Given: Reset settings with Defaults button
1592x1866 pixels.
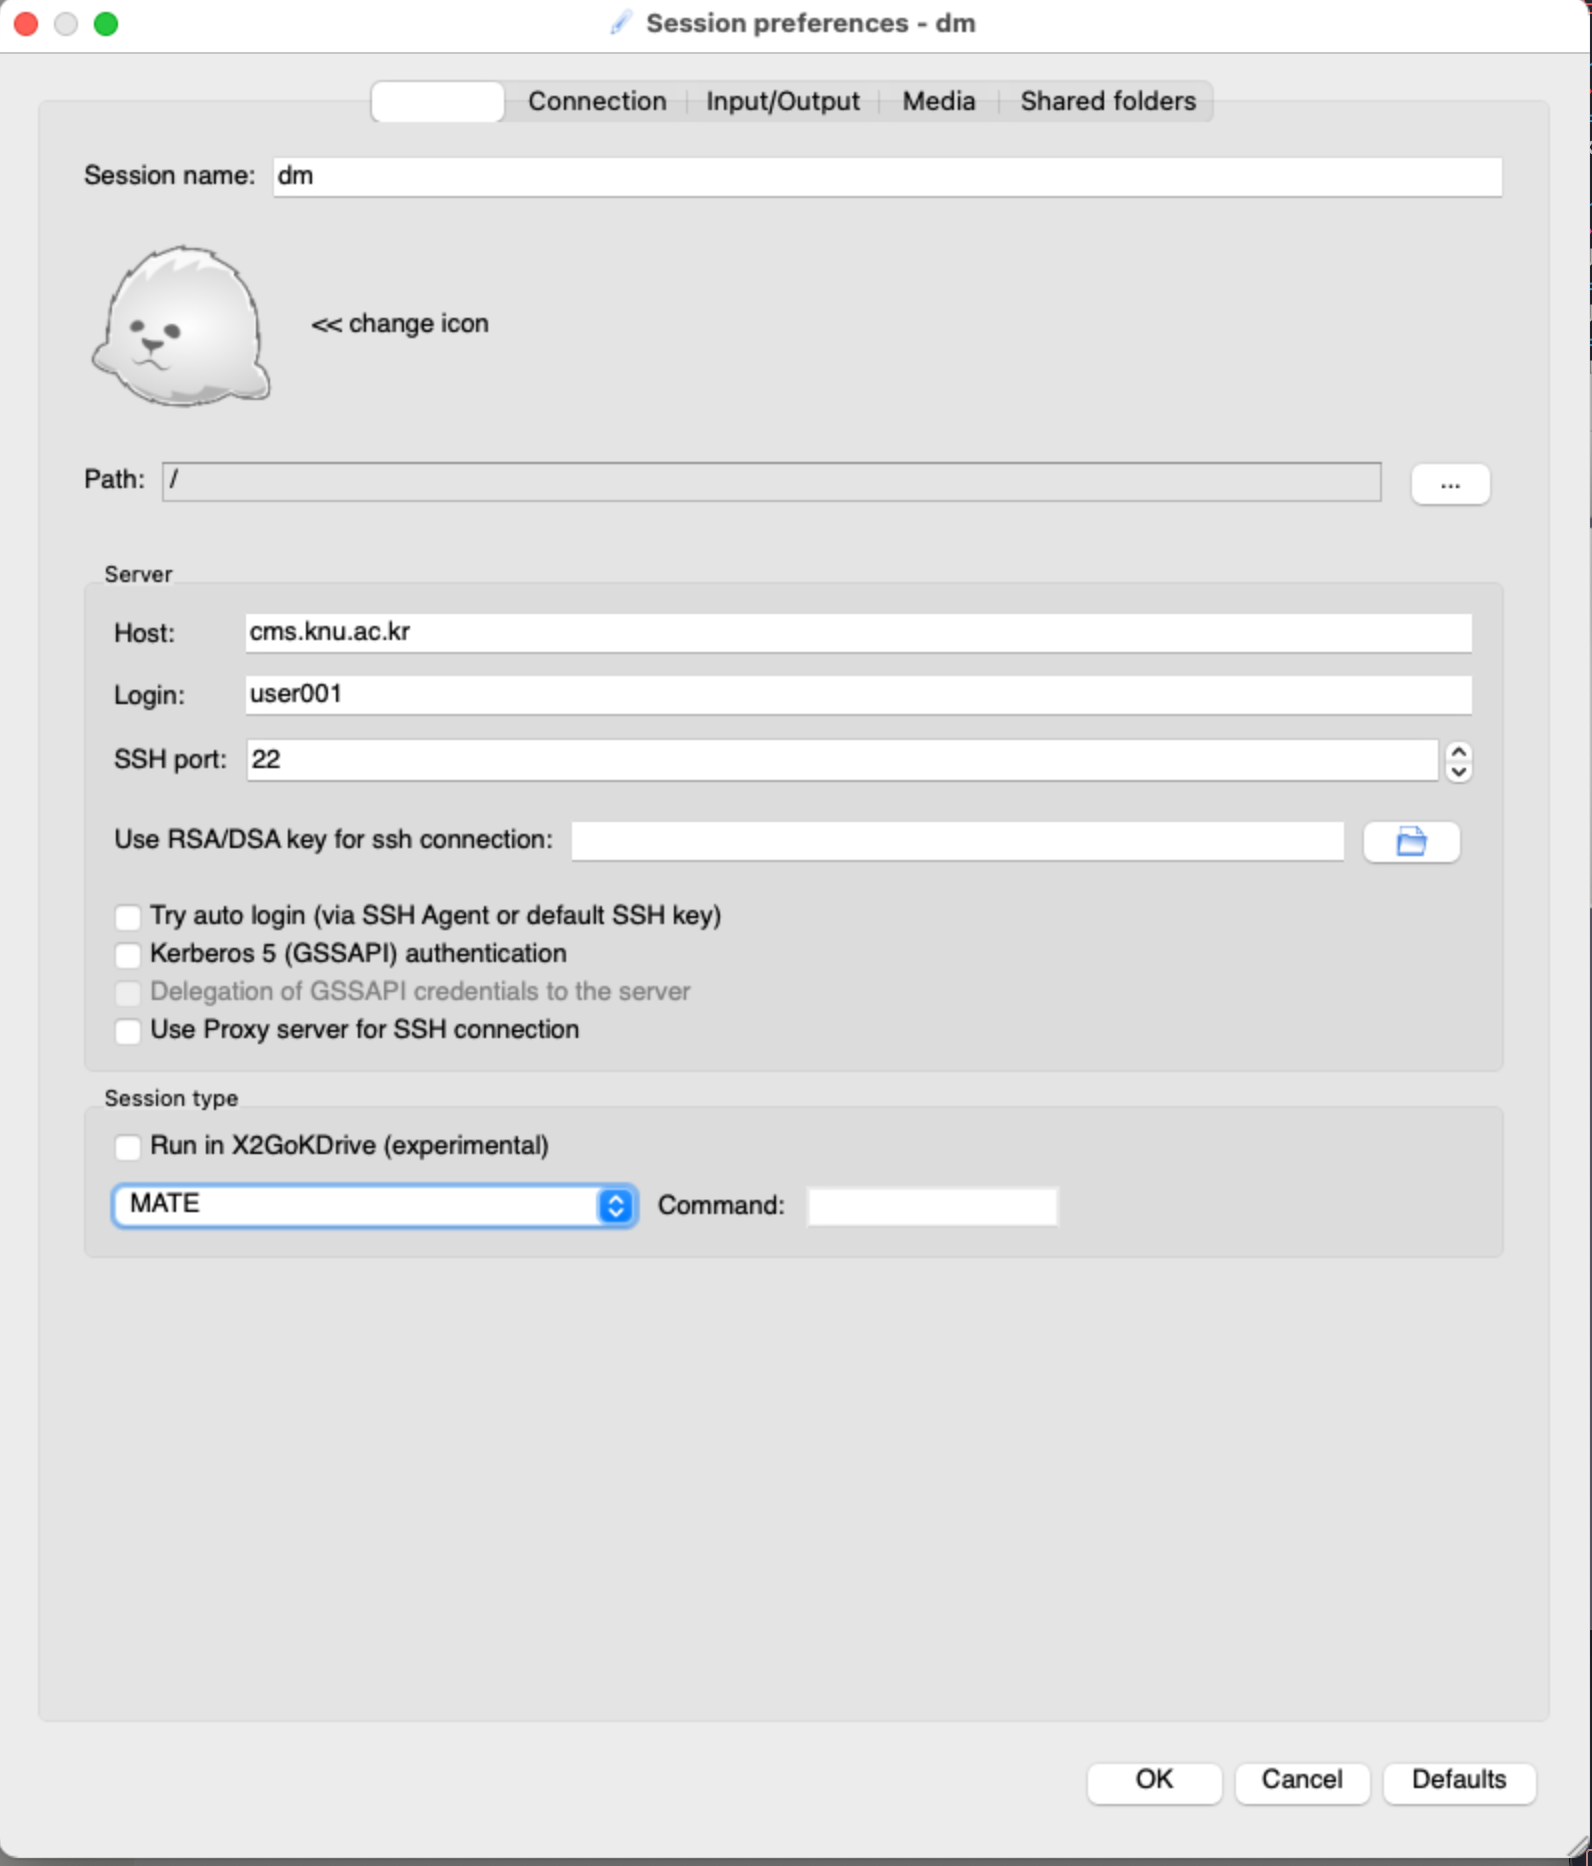Looking at the screenshot, I should click(1458, 1780).
